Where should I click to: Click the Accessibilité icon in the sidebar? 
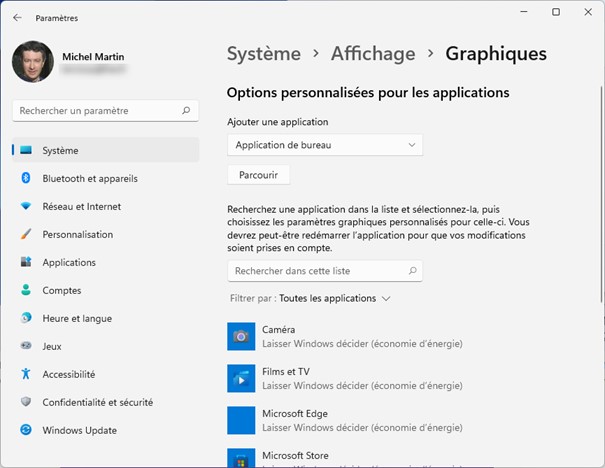coord(26,374)
